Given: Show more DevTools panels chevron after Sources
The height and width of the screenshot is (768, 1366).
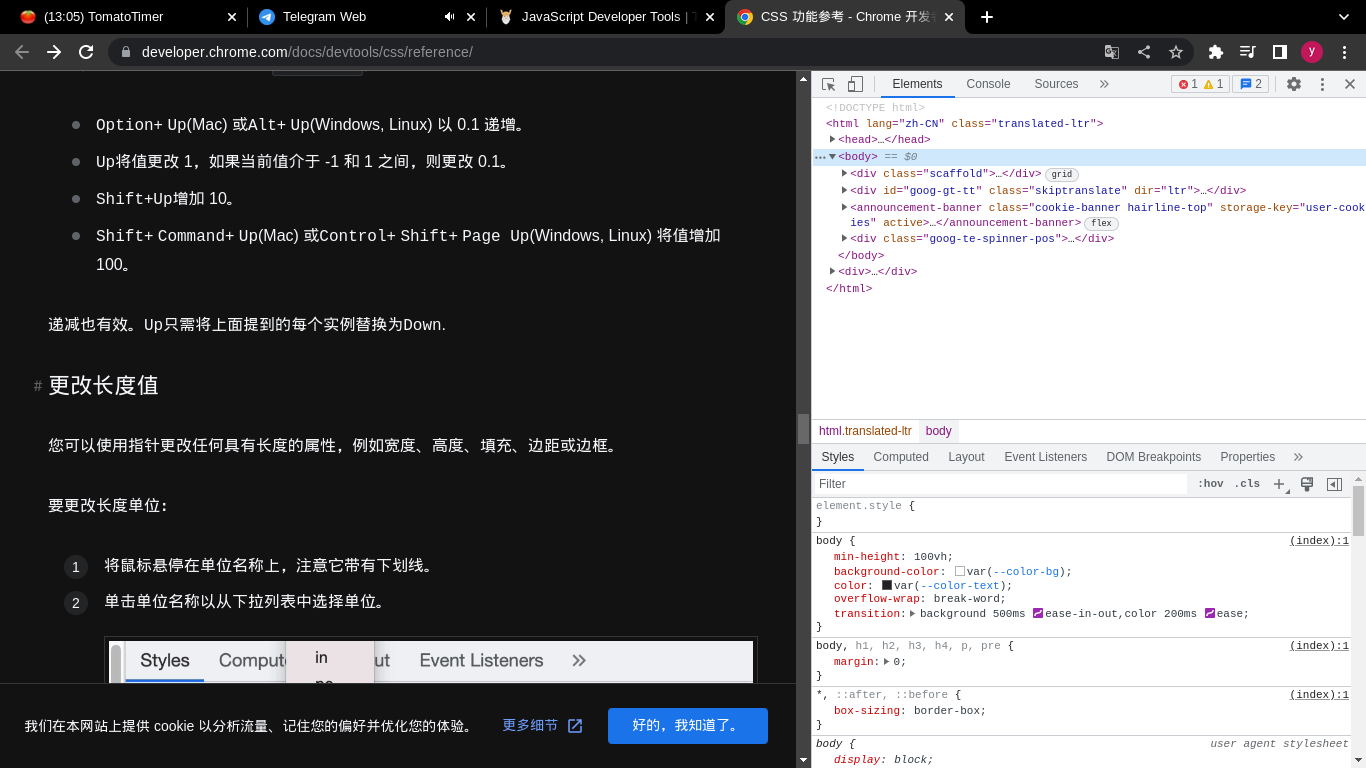Looking at the screenshot, I should (x=1104, y=84).
